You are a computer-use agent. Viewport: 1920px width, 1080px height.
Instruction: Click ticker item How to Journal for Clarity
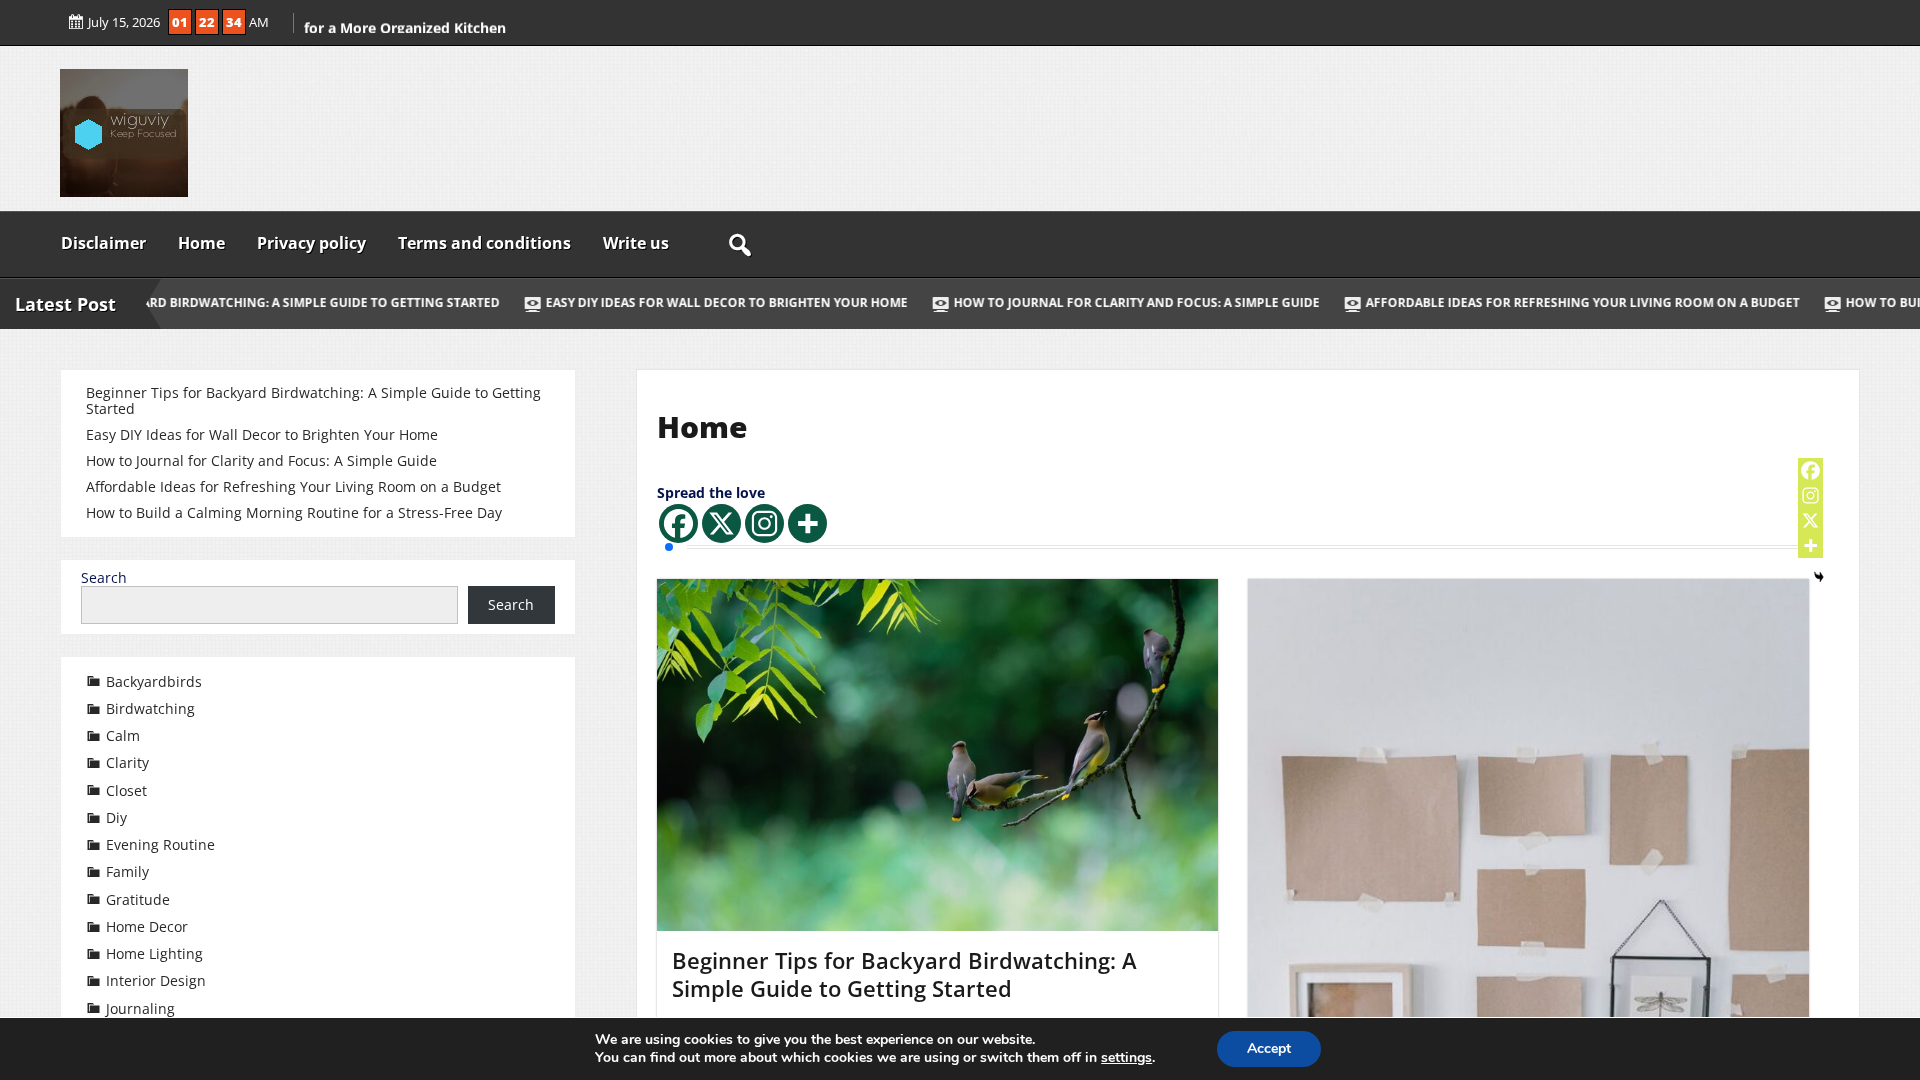(1126, 303)
